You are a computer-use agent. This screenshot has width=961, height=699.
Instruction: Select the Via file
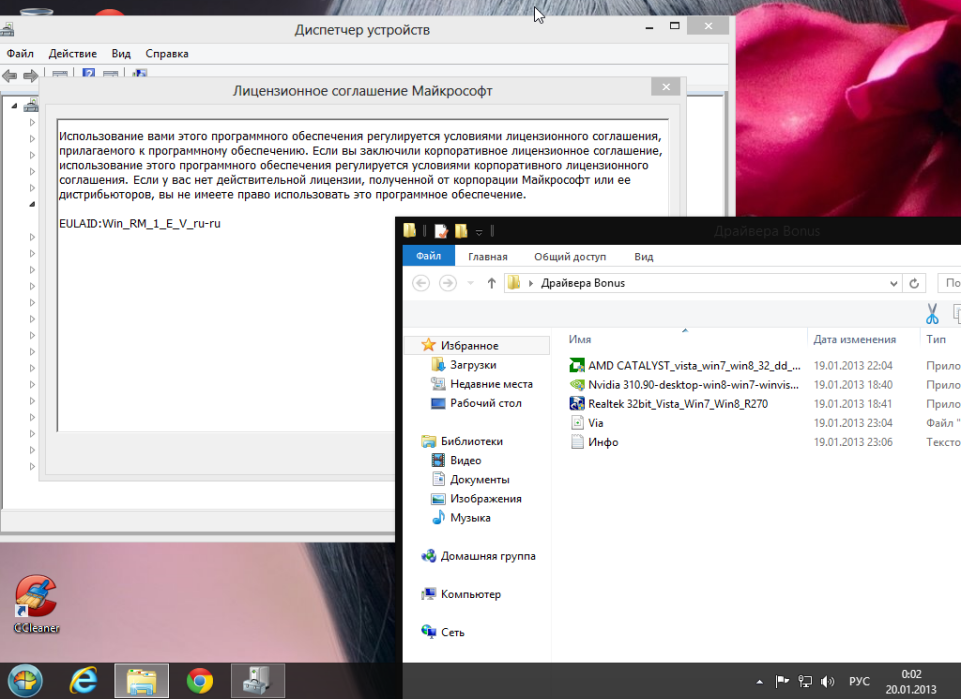(x=587, y=423)
